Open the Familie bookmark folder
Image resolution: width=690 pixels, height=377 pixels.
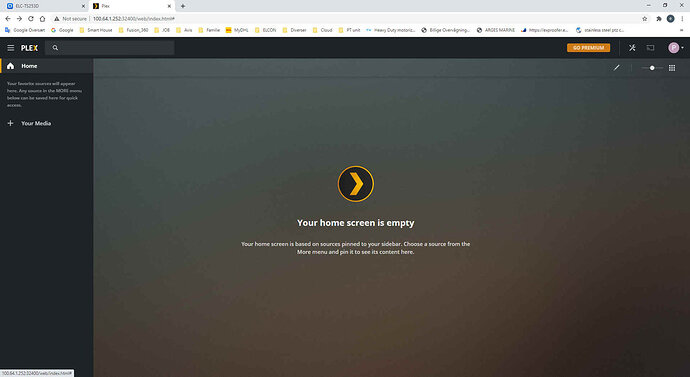click(x=209, y=30)
